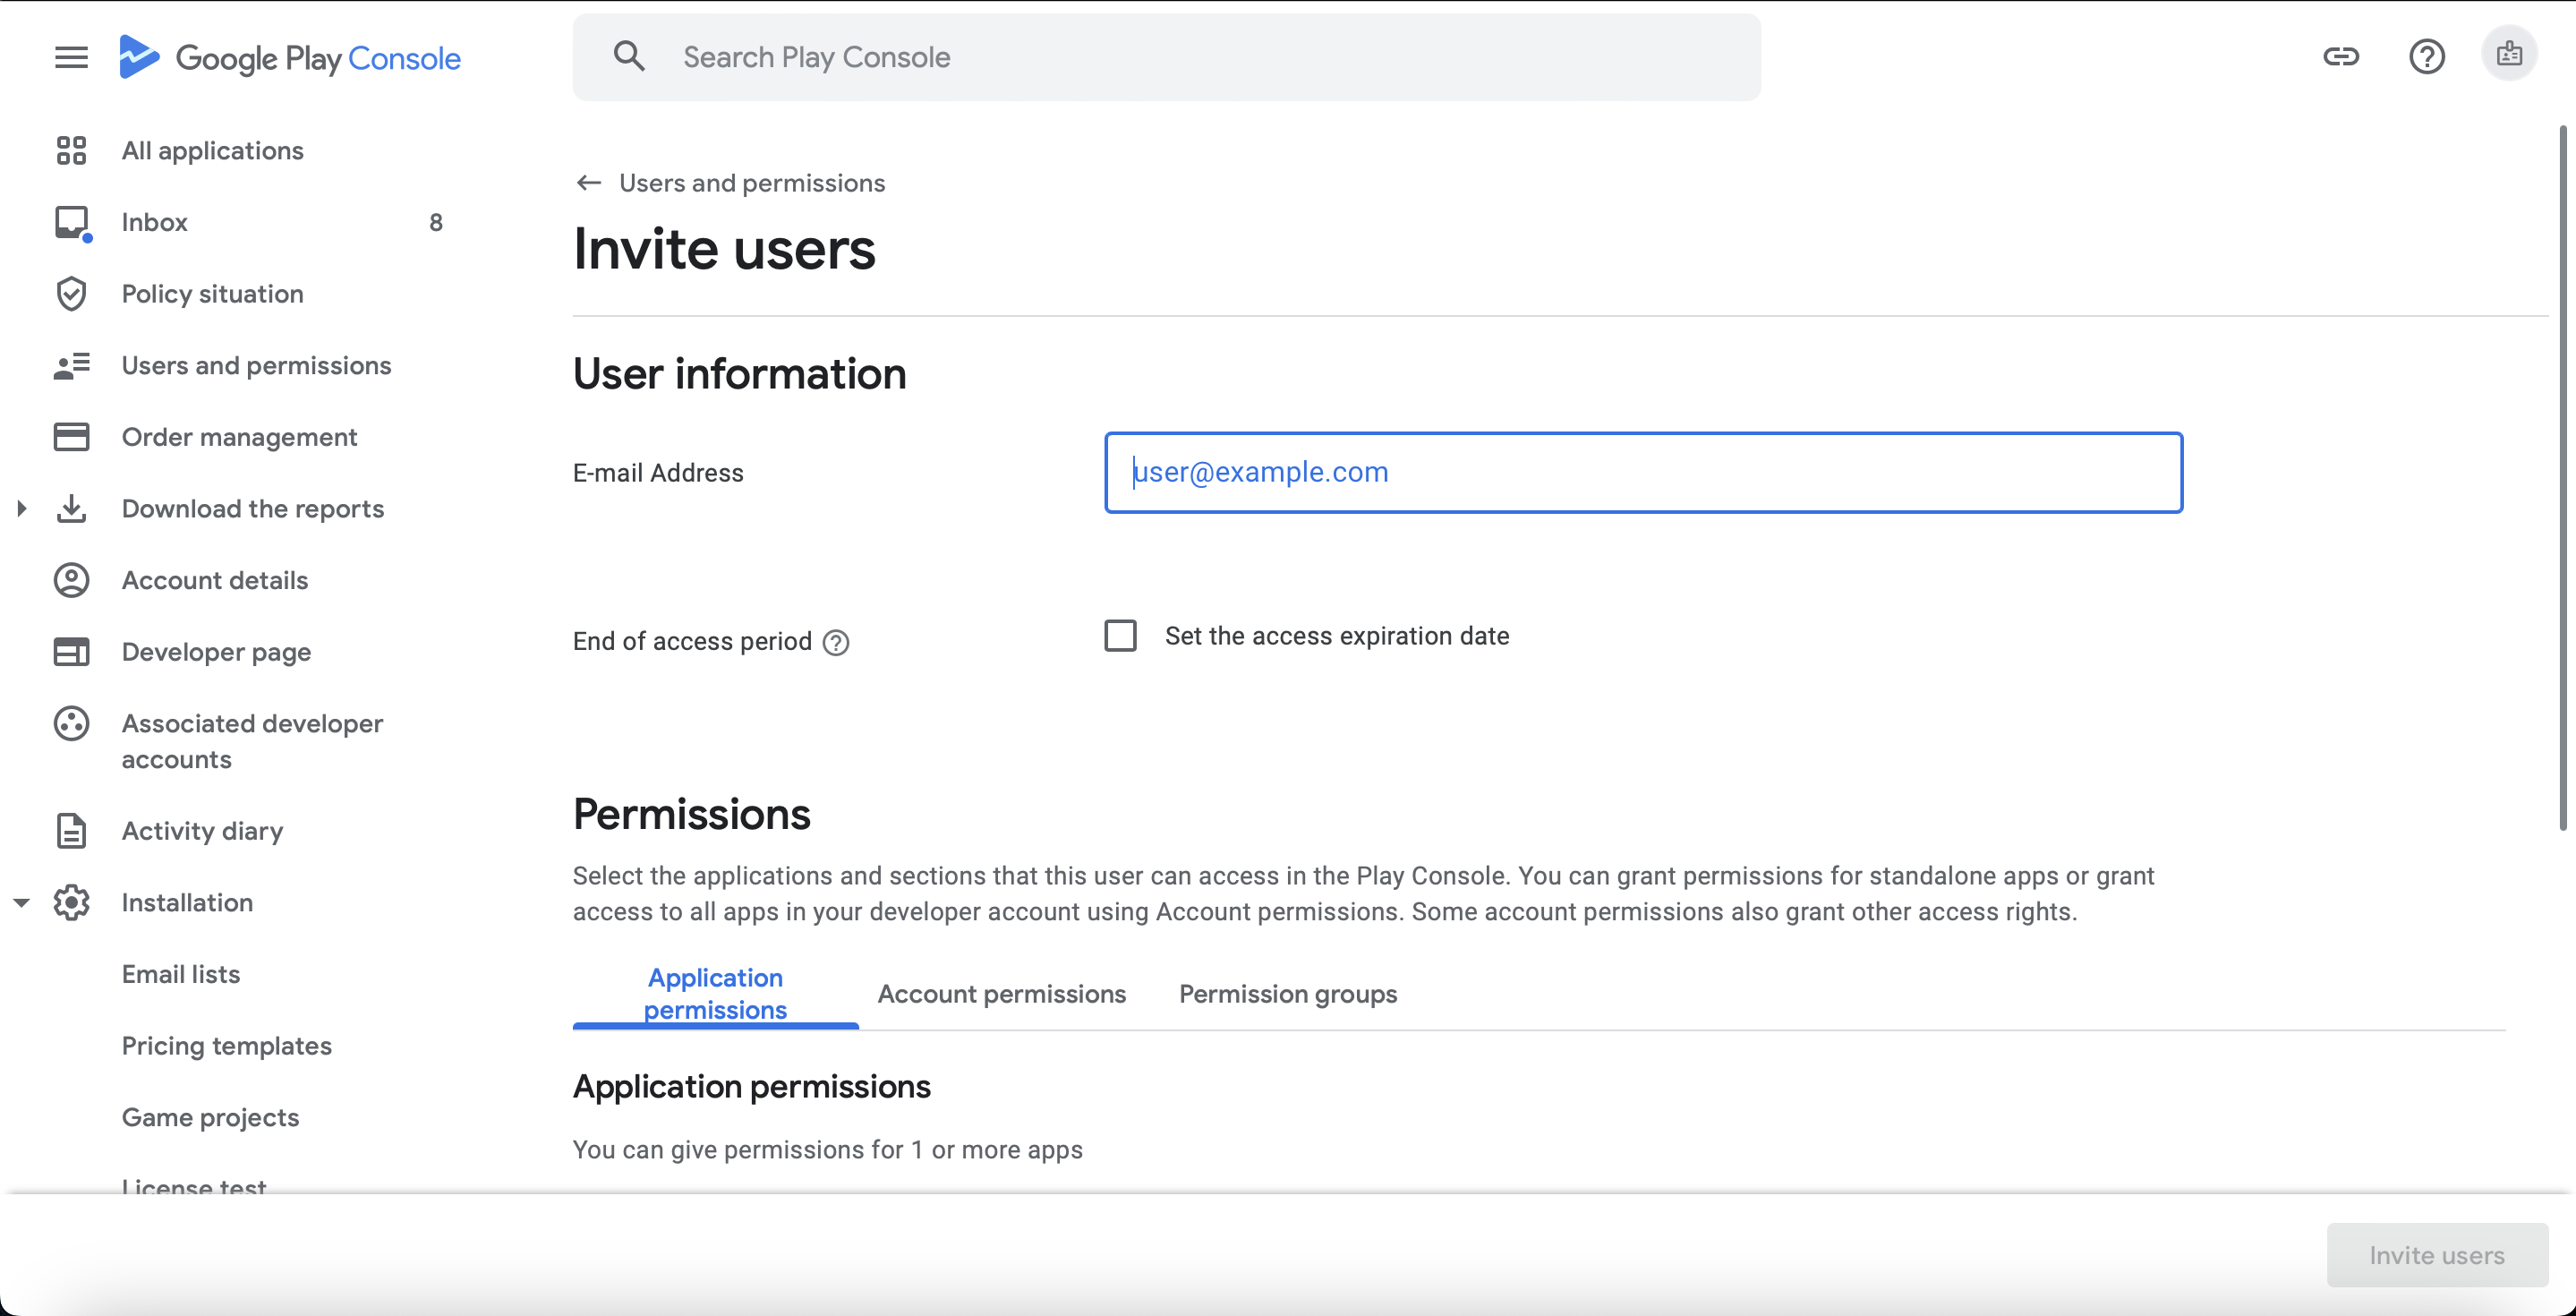Viewport: 2576px width, 1316px height.
Task: Open the hamburger navigation menu
Action: pyautogui.click(x=71, y=57)
